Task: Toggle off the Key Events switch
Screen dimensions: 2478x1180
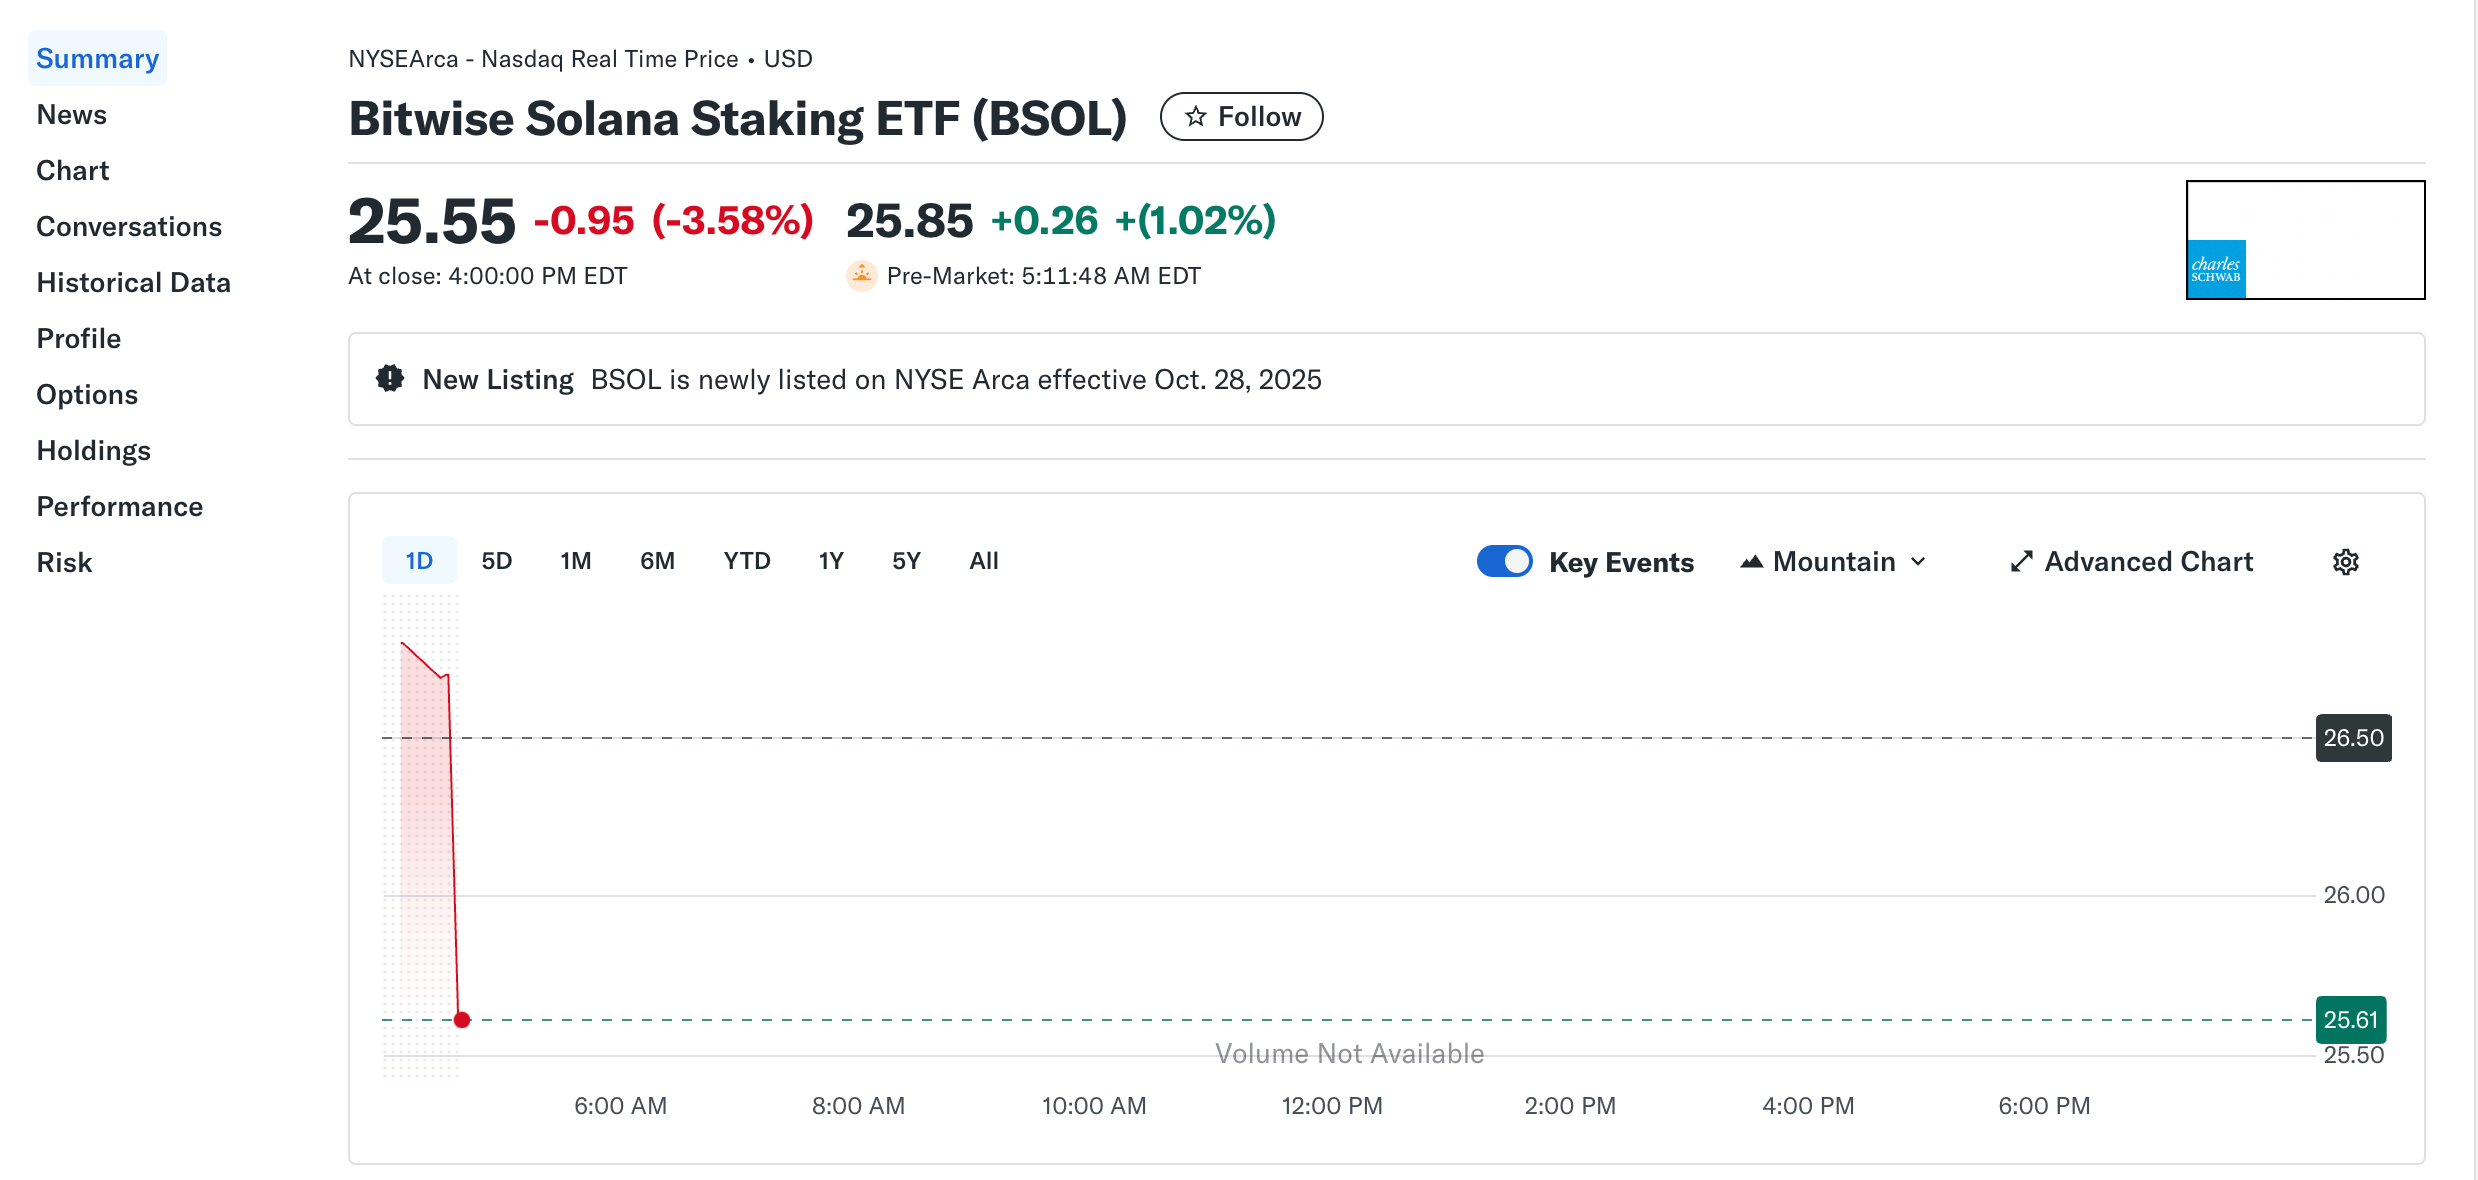Action: pyautogui.click(x=1504, y=561)
